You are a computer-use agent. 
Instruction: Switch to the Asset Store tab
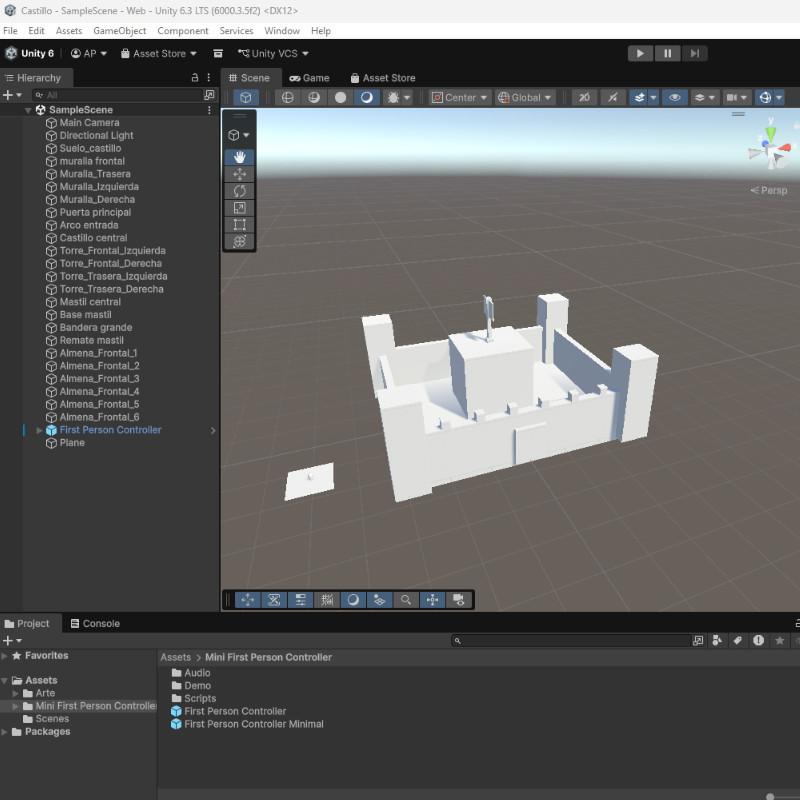(x=383, y=78)
